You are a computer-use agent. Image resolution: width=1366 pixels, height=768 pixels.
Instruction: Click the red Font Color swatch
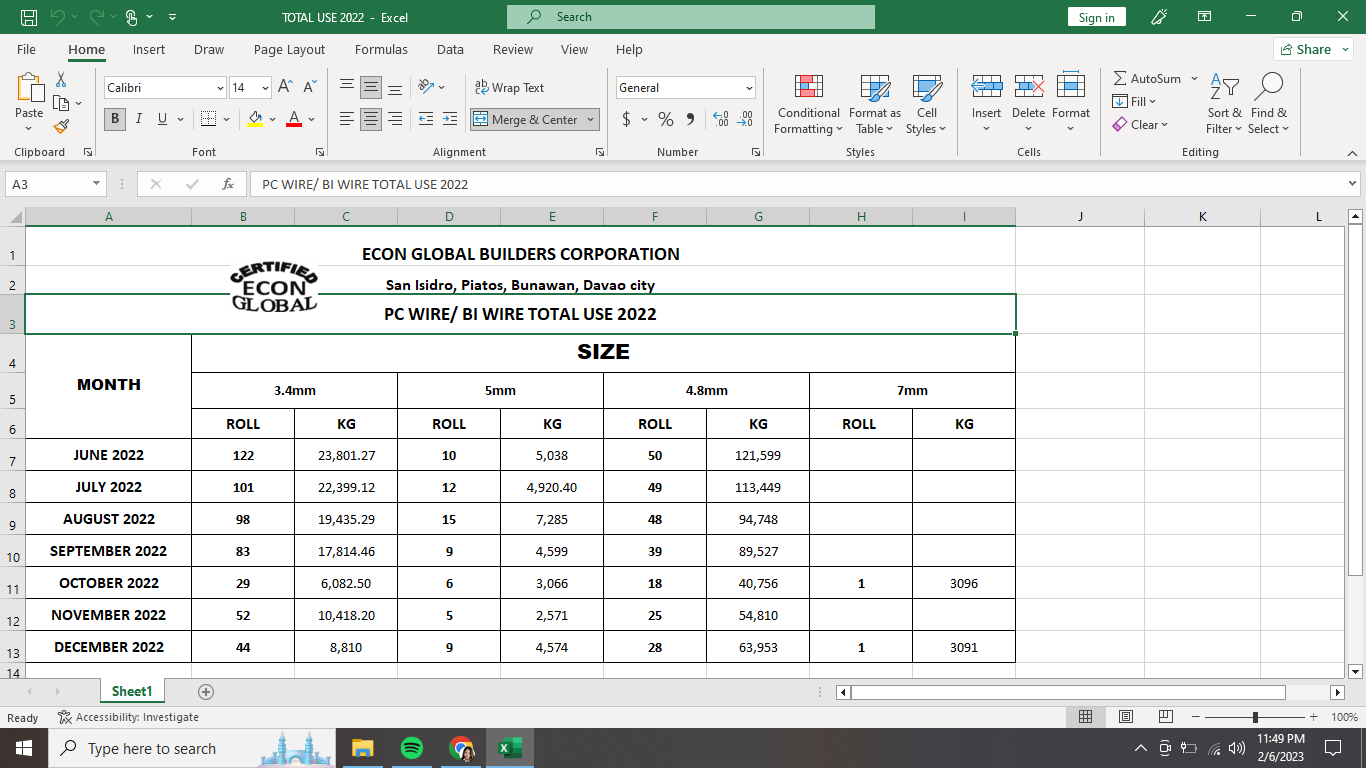[294, 119]
